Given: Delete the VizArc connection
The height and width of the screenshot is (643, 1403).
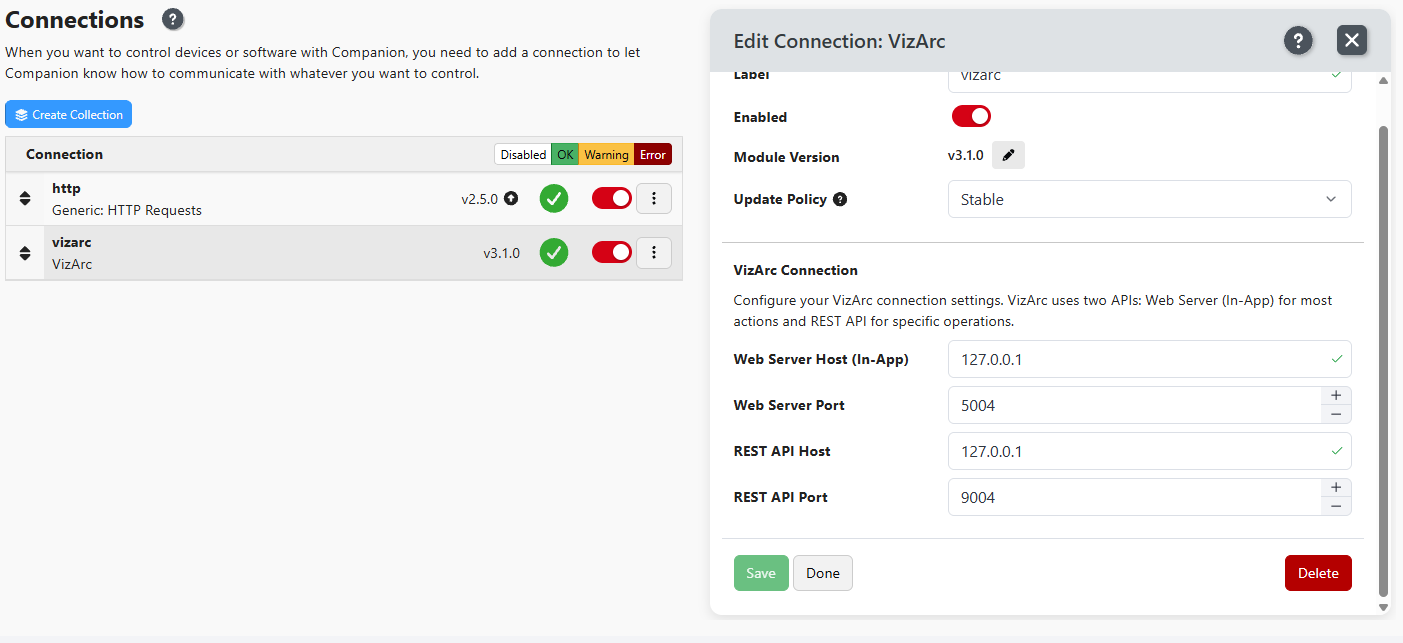Looking at the screenshot, I should point(1318,573).
